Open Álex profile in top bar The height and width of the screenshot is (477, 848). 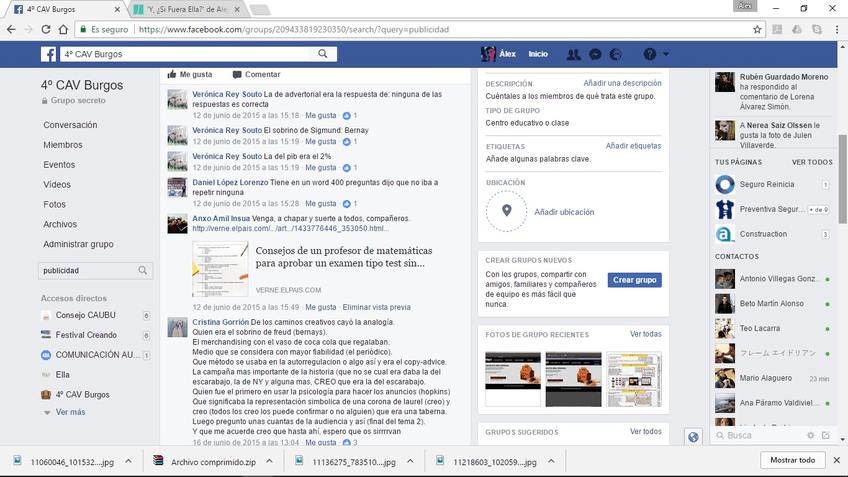(499, 54)
